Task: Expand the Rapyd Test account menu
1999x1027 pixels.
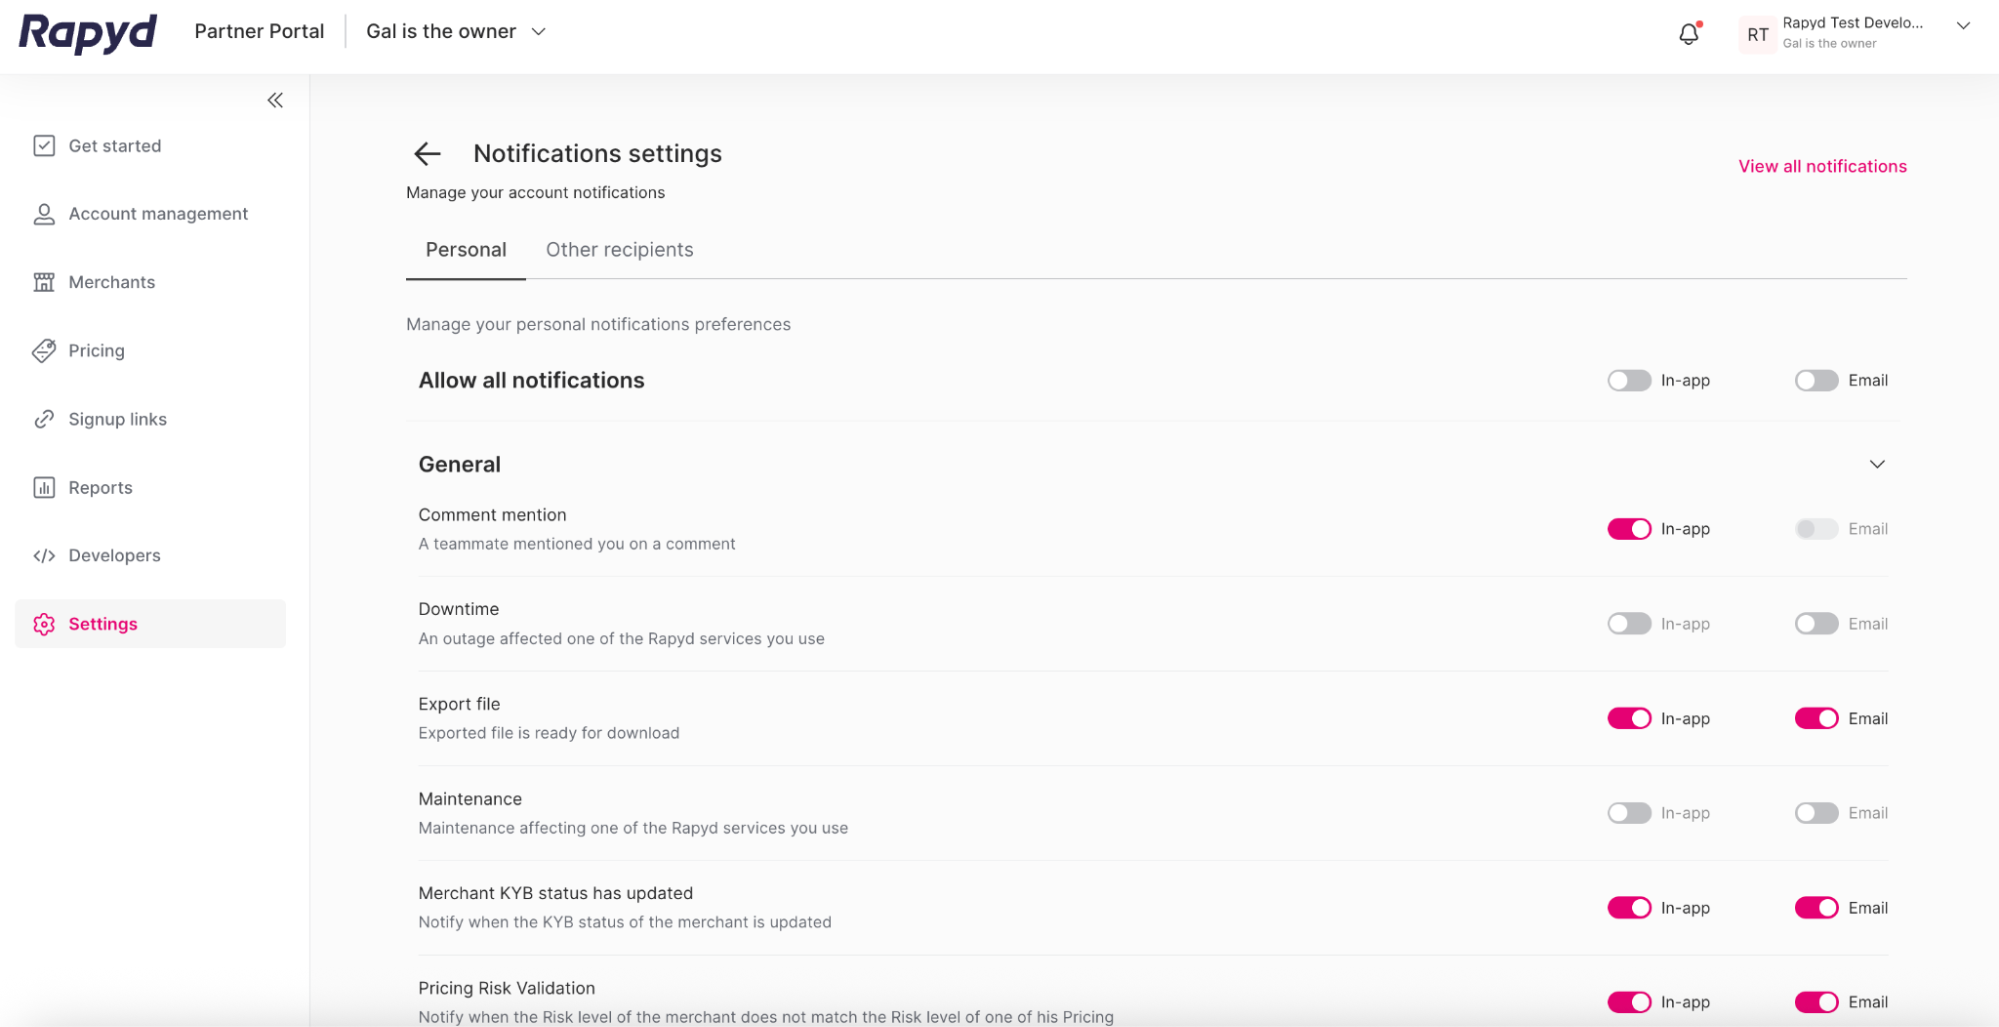Action: tap(1962, 26)
